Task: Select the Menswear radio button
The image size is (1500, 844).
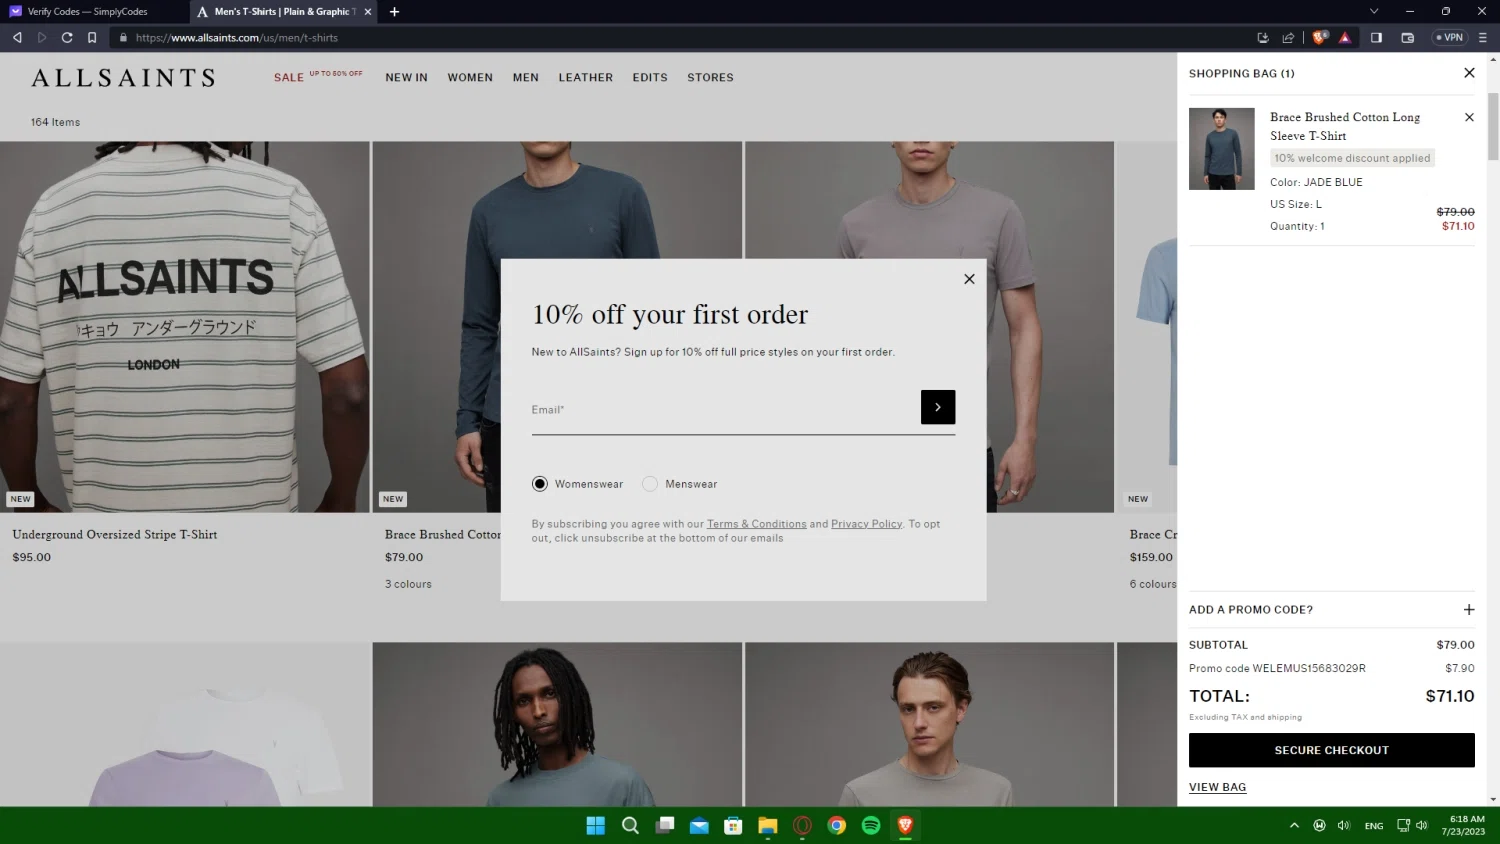Action: point(650,484)
